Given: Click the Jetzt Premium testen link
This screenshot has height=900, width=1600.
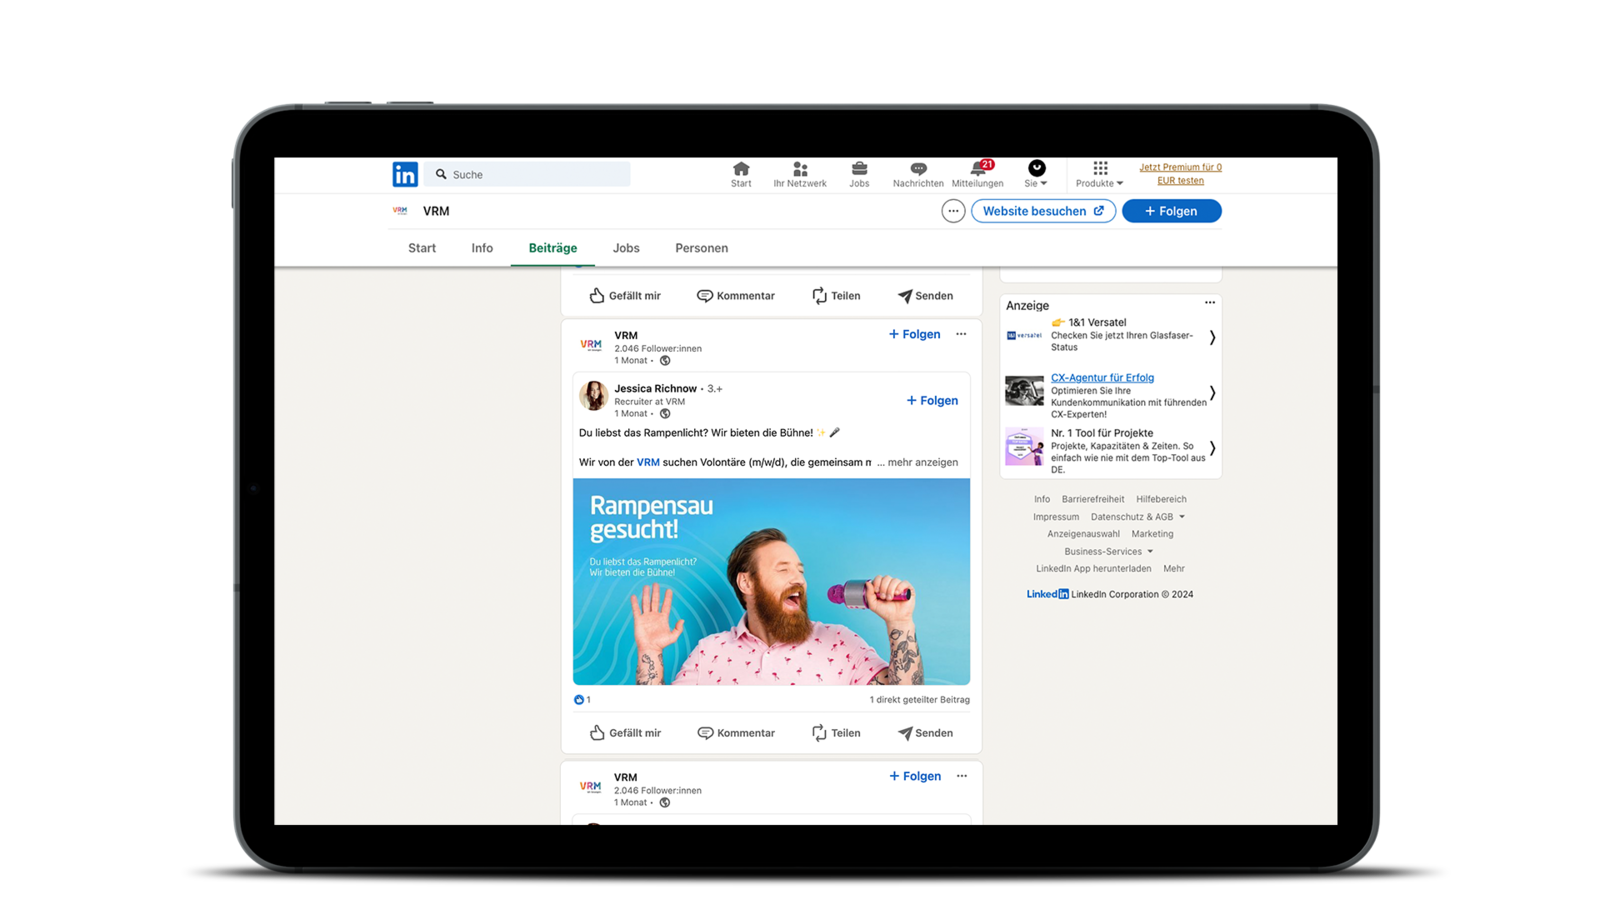Looking at the screenshot, I should [1180, 174].
